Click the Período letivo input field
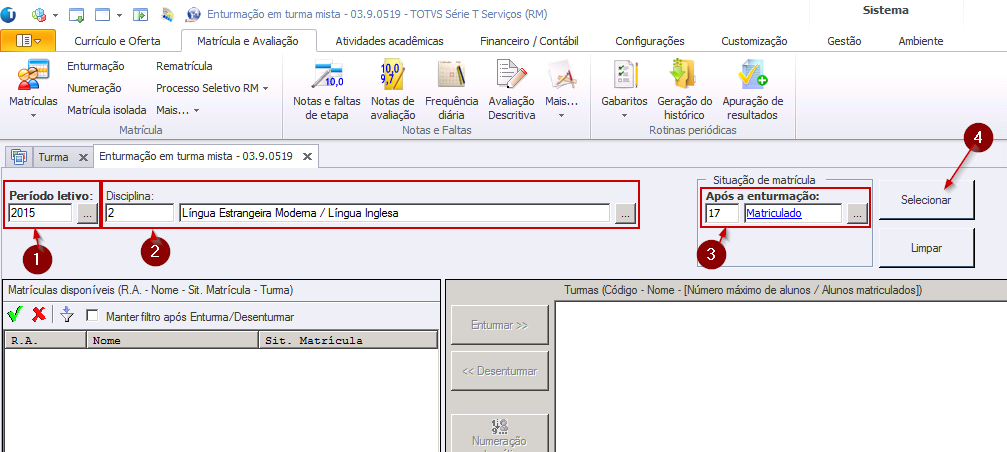 point(39,213)
